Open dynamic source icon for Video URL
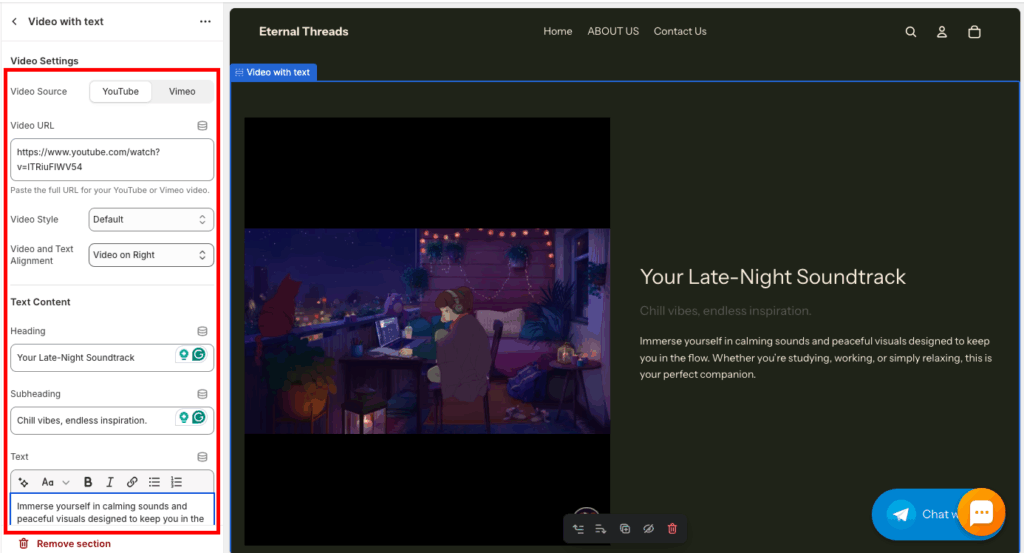Screen dimensions: 1024x553 tap(202, 125)
